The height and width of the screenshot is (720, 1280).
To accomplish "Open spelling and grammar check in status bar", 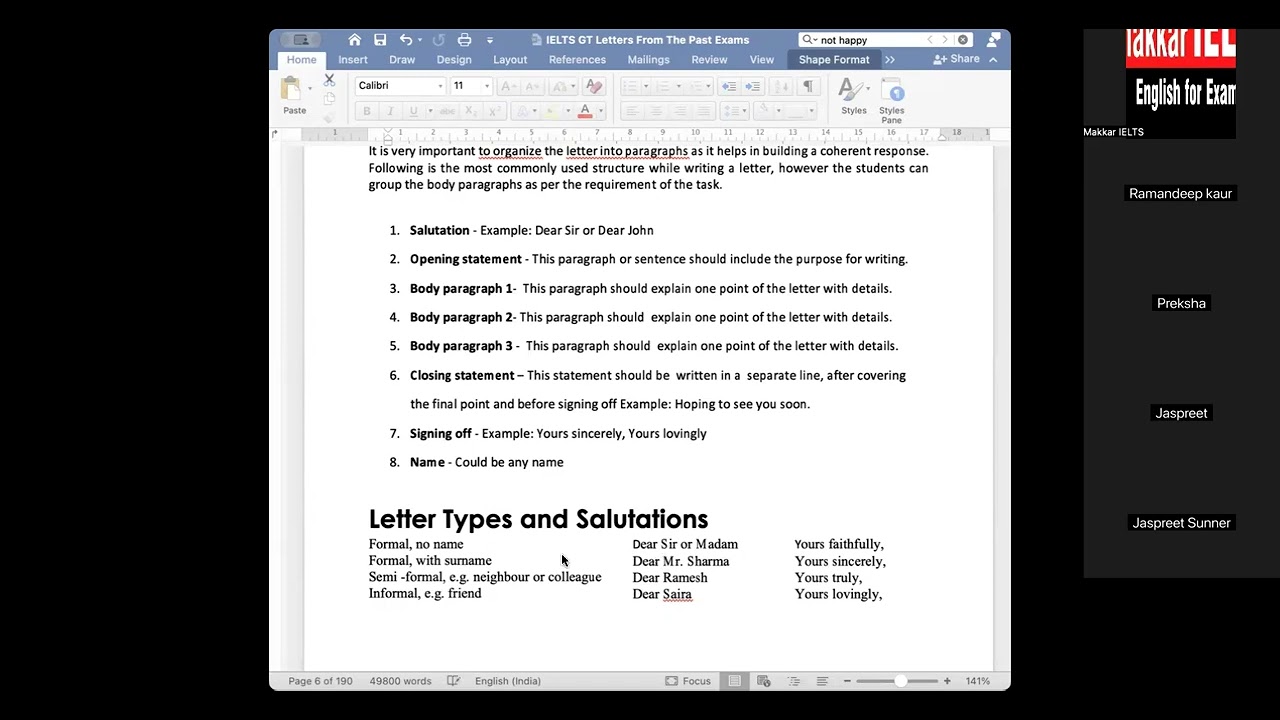I will coord(453,681).
